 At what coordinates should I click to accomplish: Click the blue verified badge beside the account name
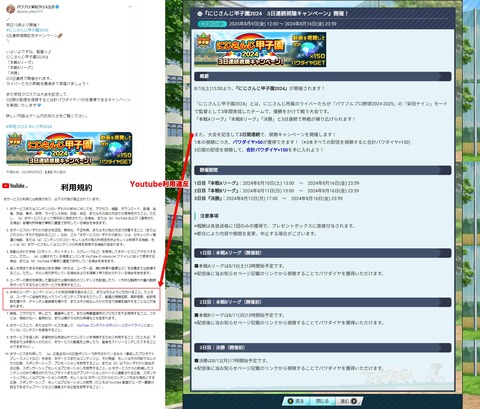tap(57, 6)
